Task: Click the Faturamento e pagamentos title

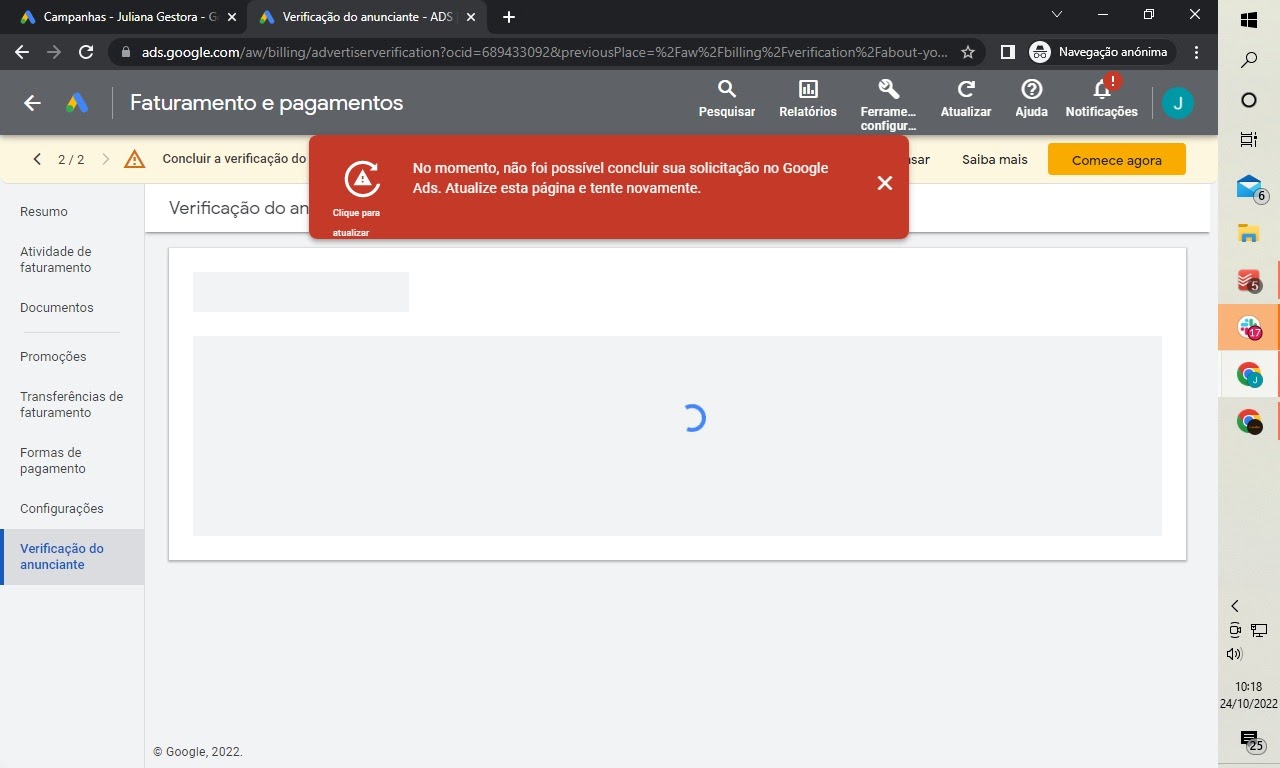Action: coord(266,103)
